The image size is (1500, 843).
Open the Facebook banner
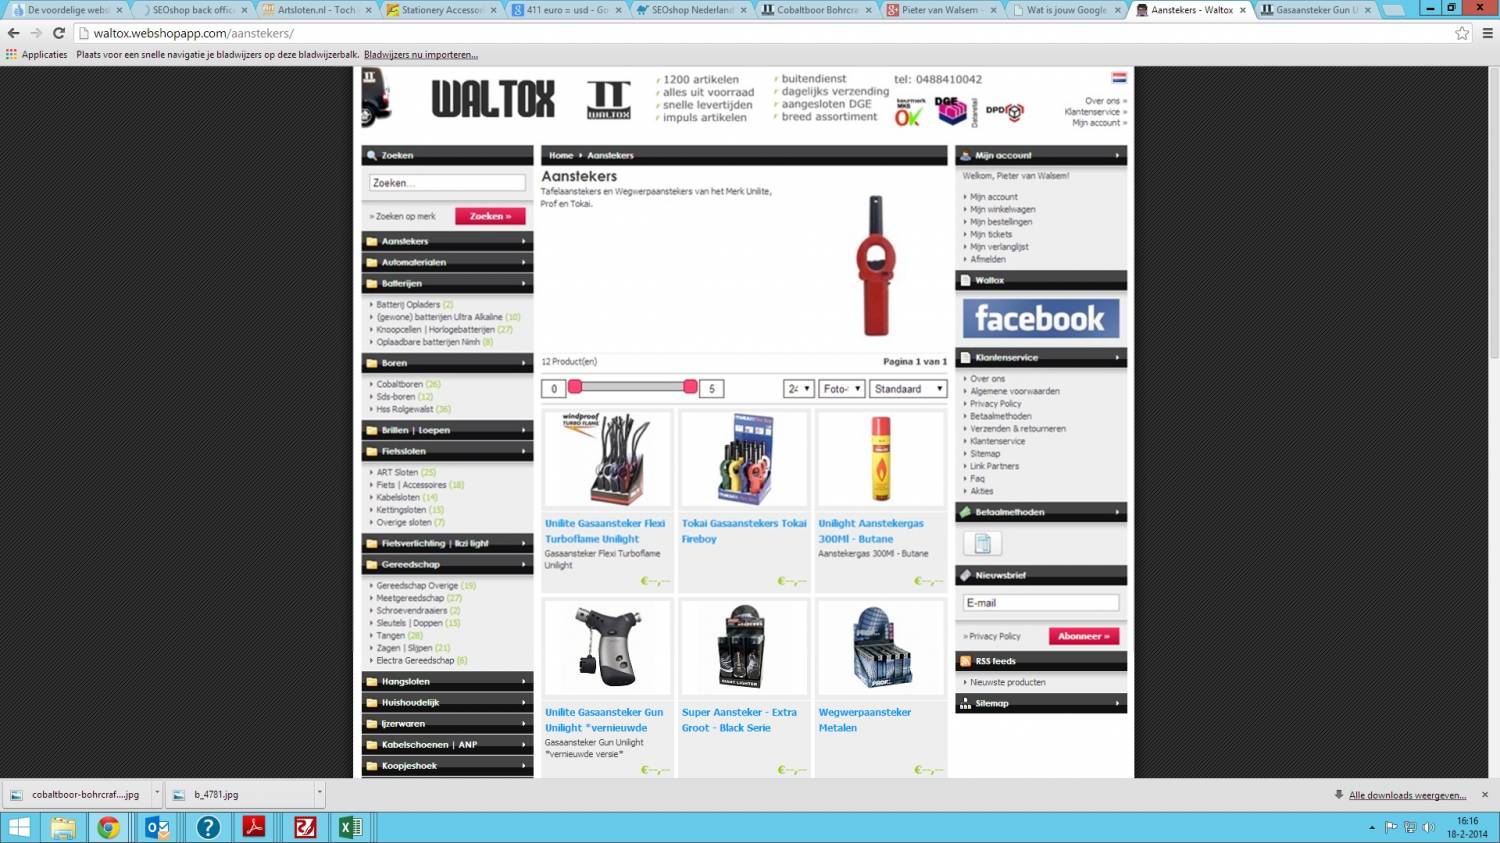[x=1040, y=319]
